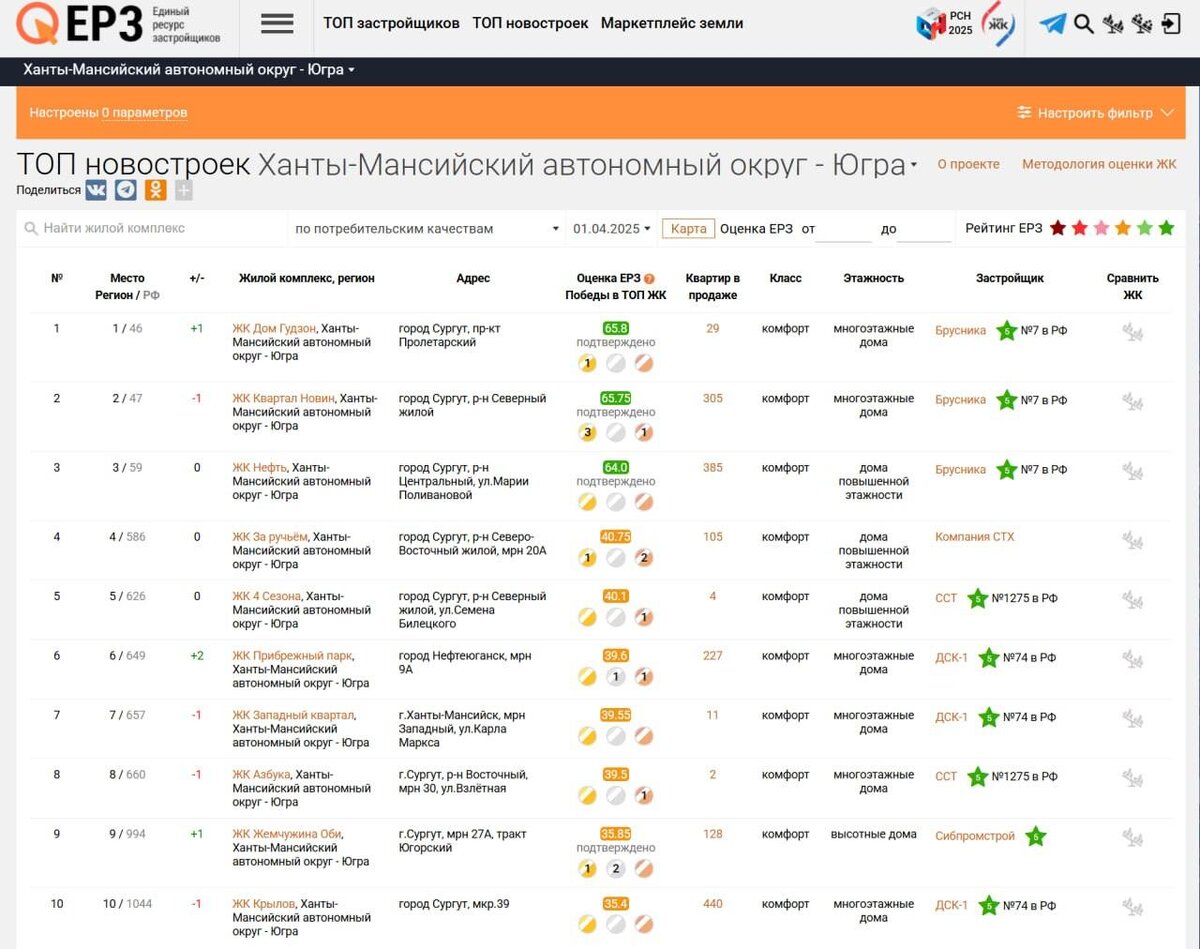Focus the Найти жилой комплекс search field
The image size is (1200, 949).
152,229
